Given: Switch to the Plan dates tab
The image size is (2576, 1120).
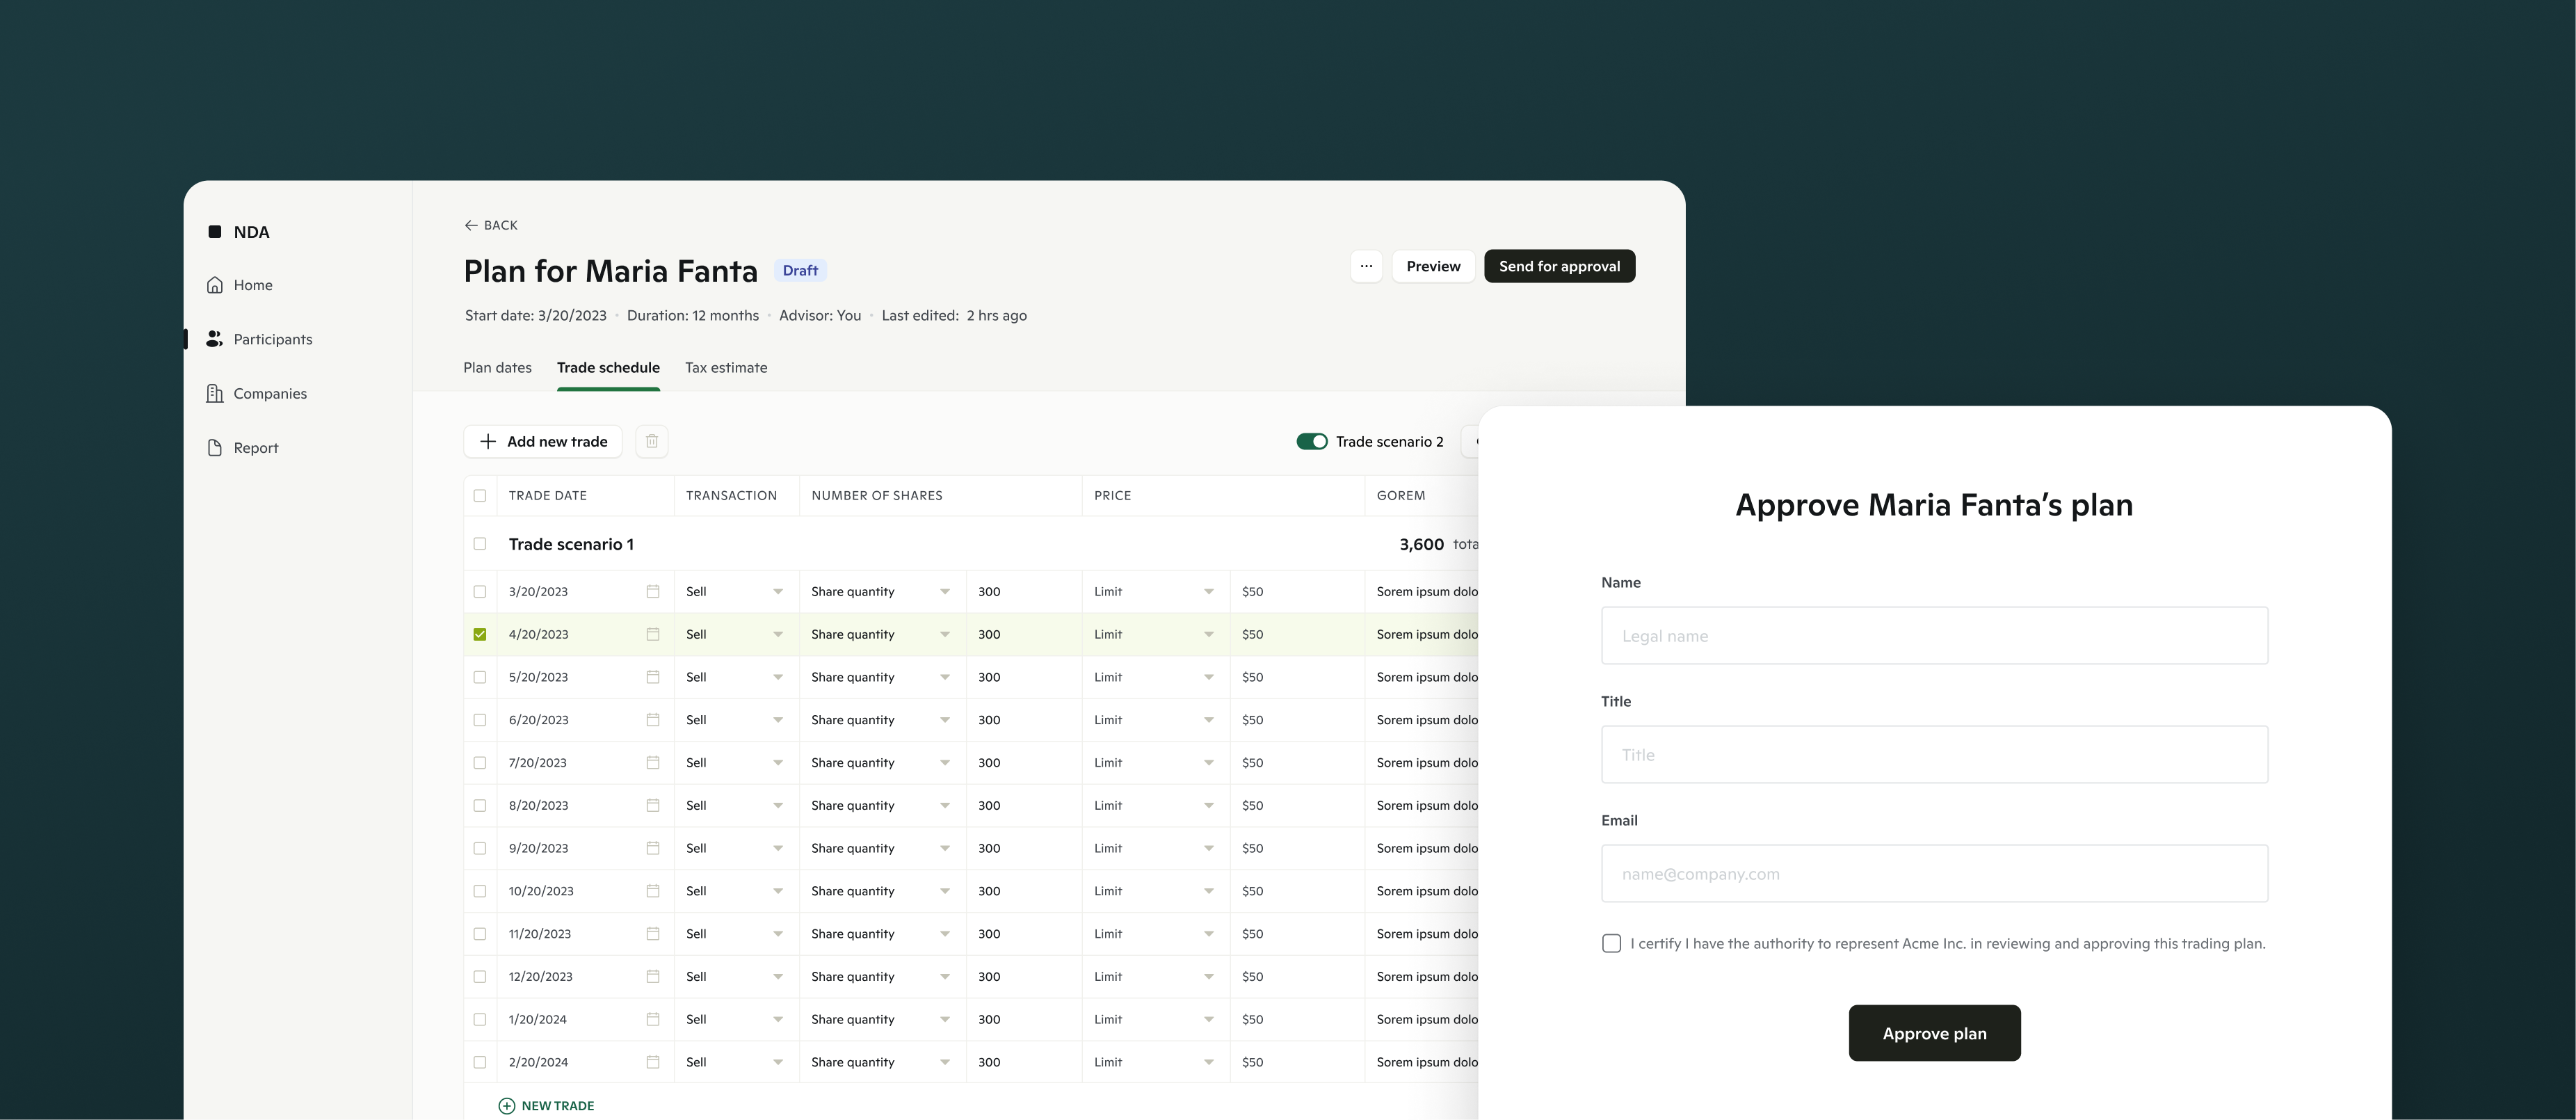Looking at the screenshot, I should (497, 367).
